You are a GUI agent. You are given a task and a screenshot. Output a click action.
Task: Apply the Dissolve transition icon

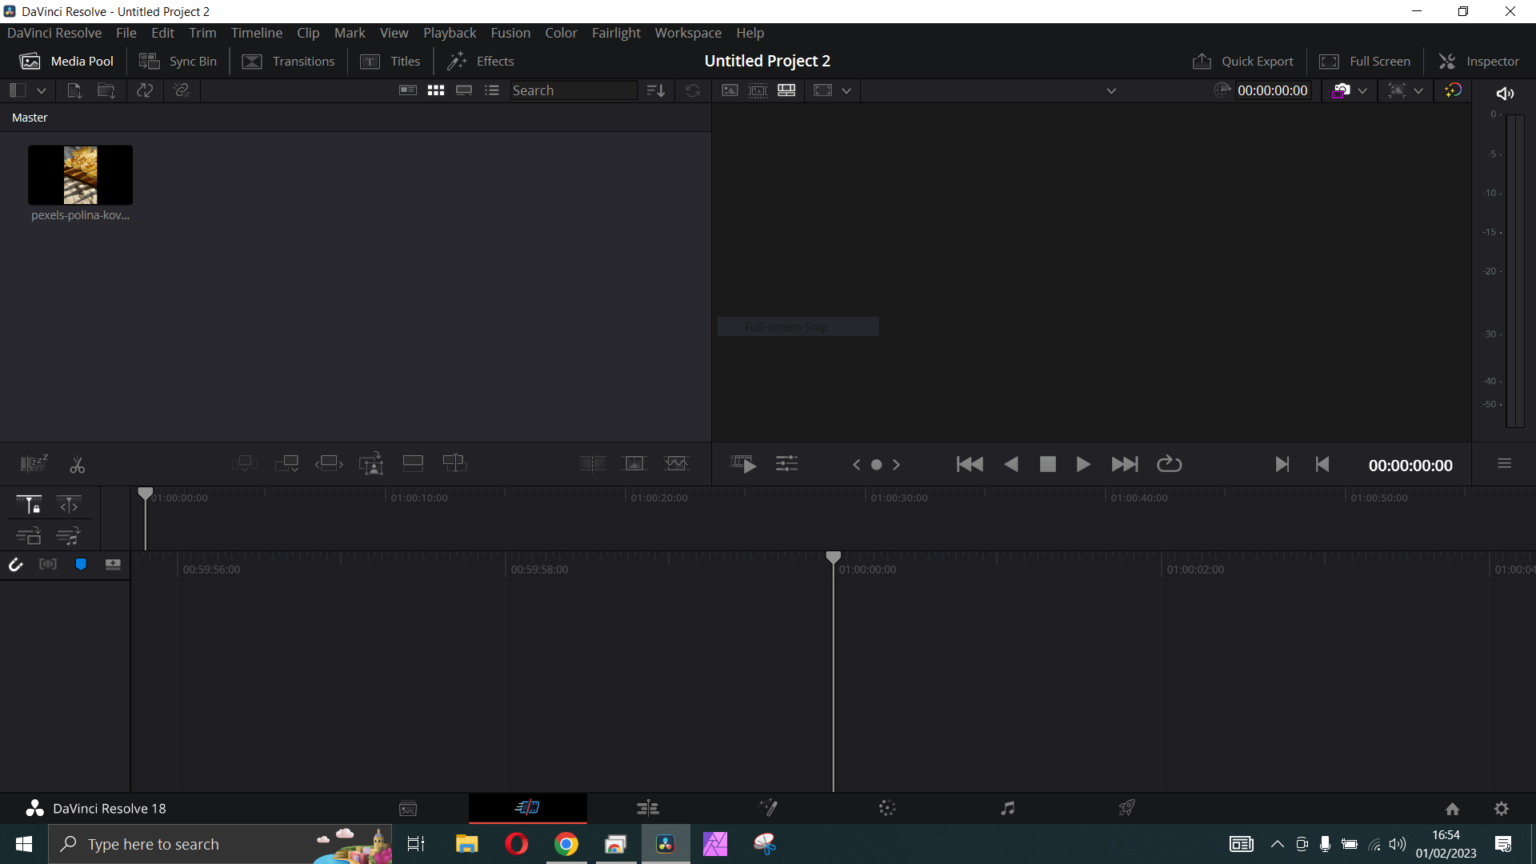[x=635, y=463]
